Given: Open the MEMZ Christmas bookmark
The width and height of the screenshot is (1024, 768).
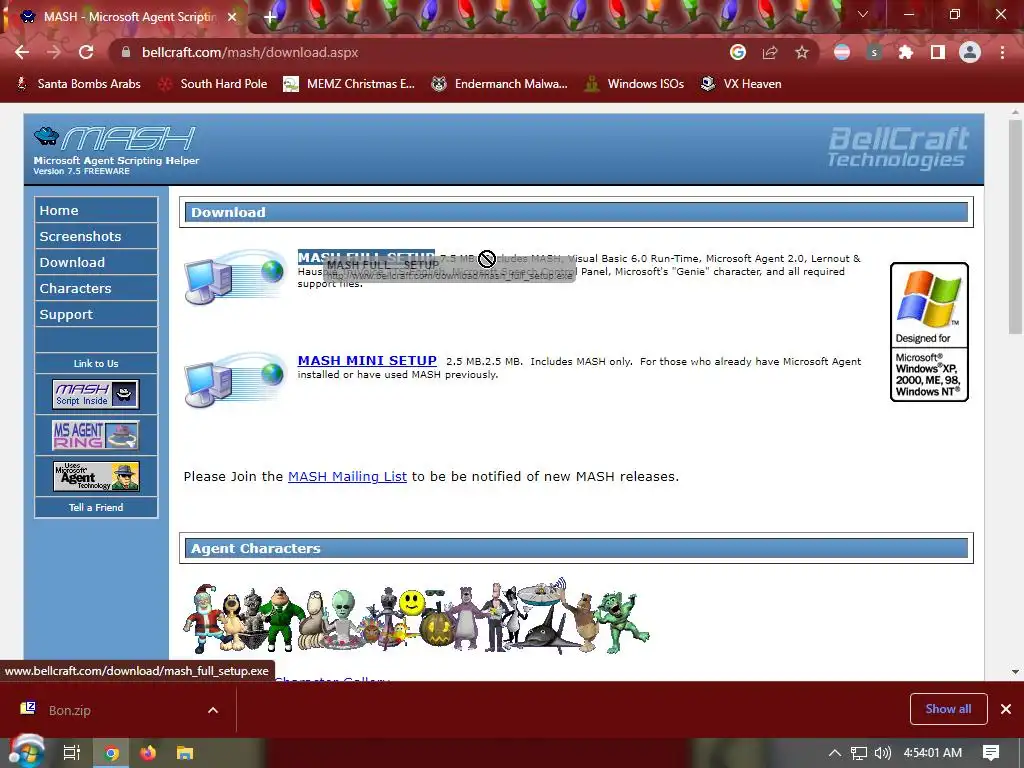Looking at the screenshot, I should tap(349, 84).
